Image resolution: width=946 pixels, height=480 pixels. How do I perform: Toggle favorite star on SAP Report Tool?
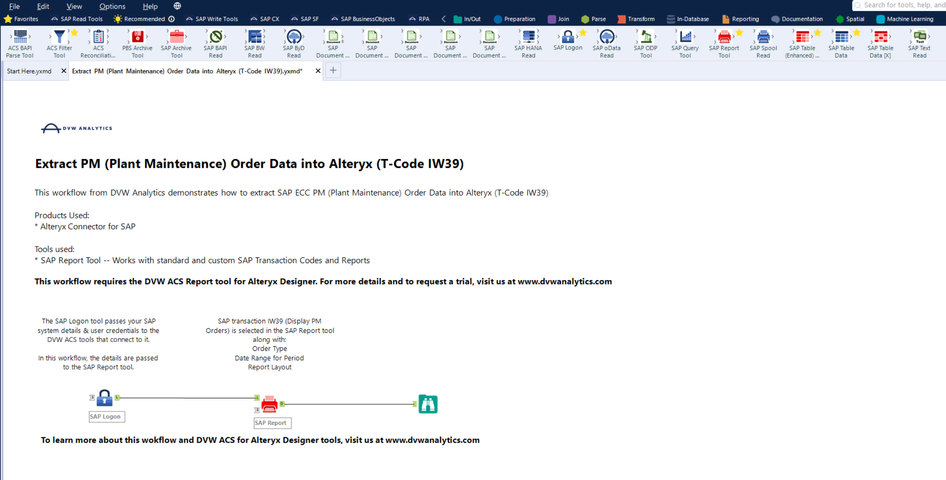[x=739, y=32]
